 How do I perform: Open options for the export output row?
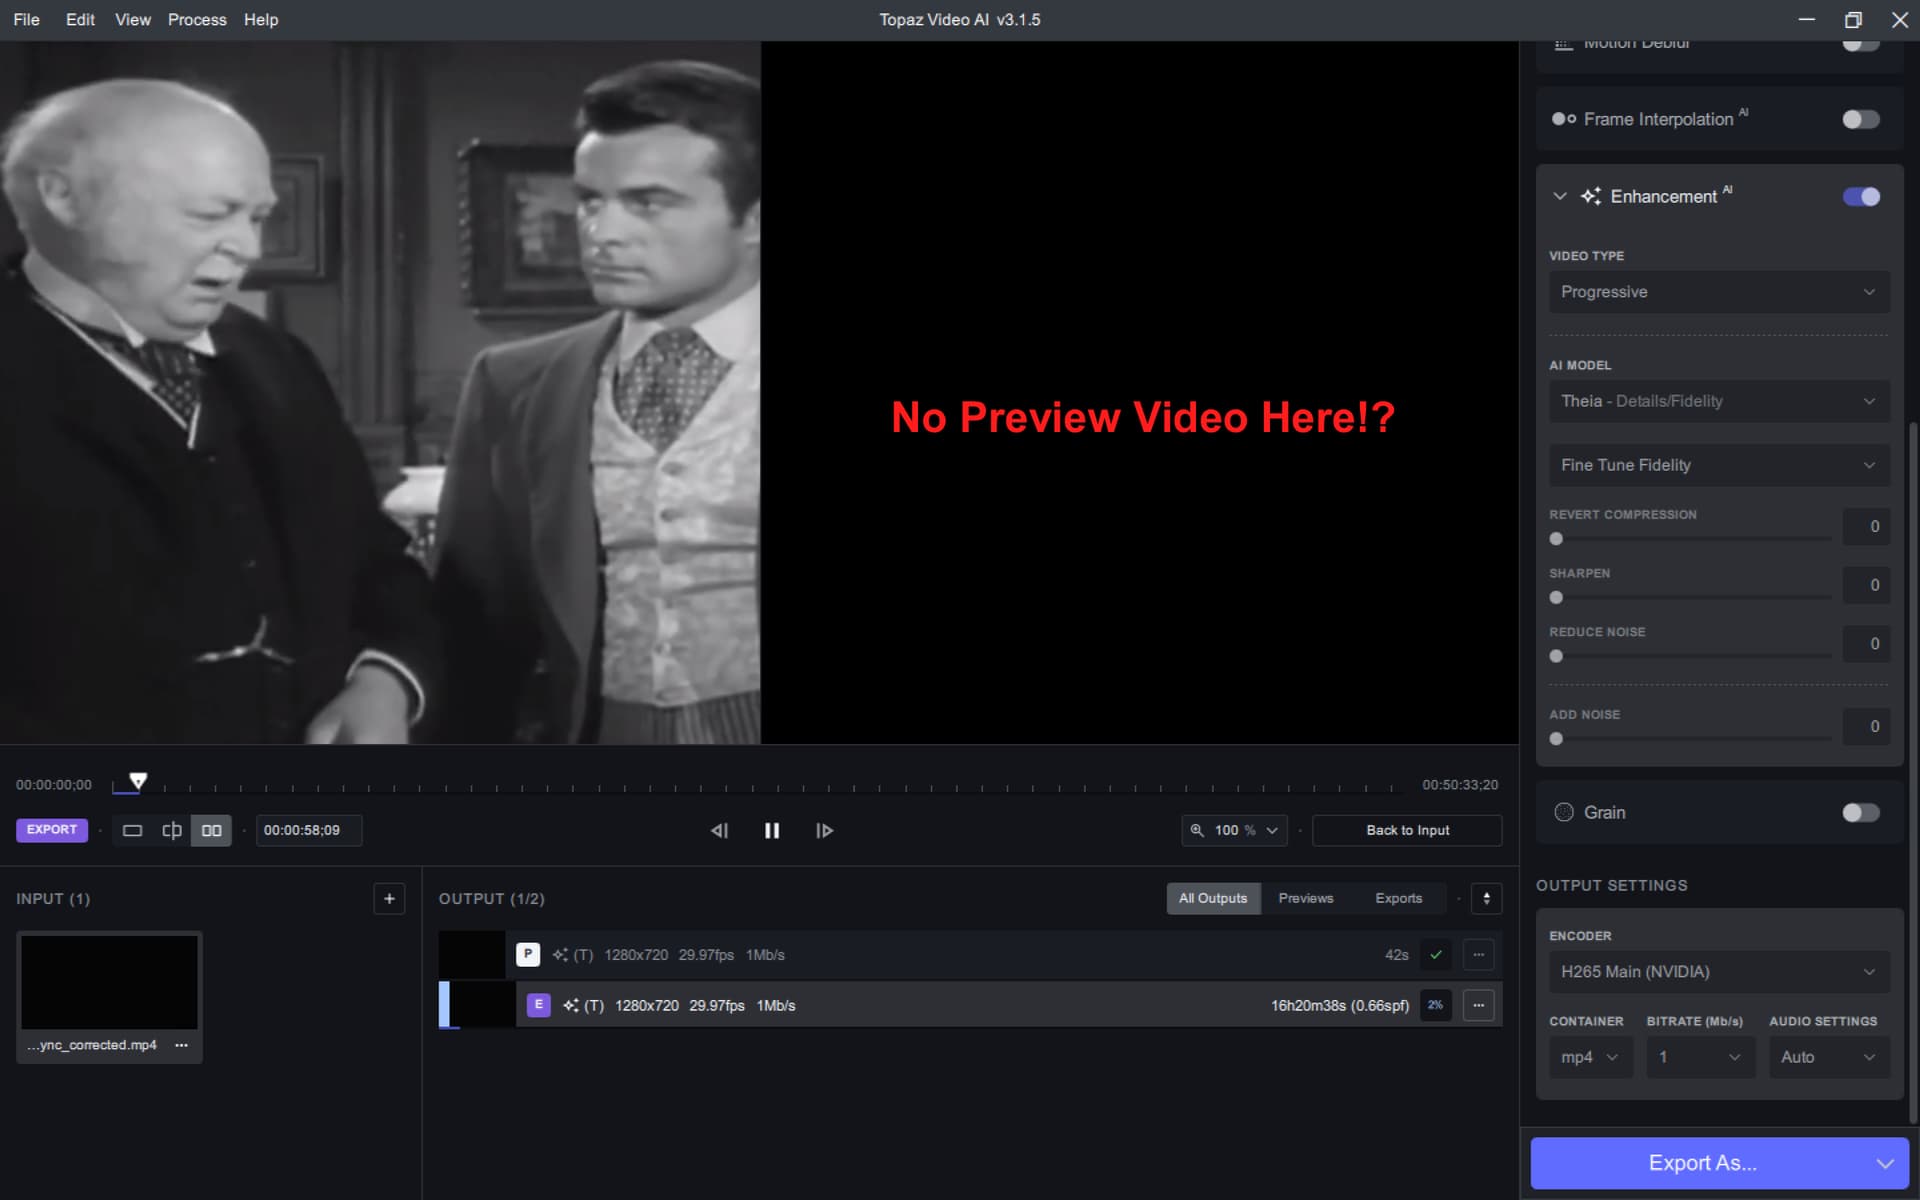[x=1478, y=1005]
